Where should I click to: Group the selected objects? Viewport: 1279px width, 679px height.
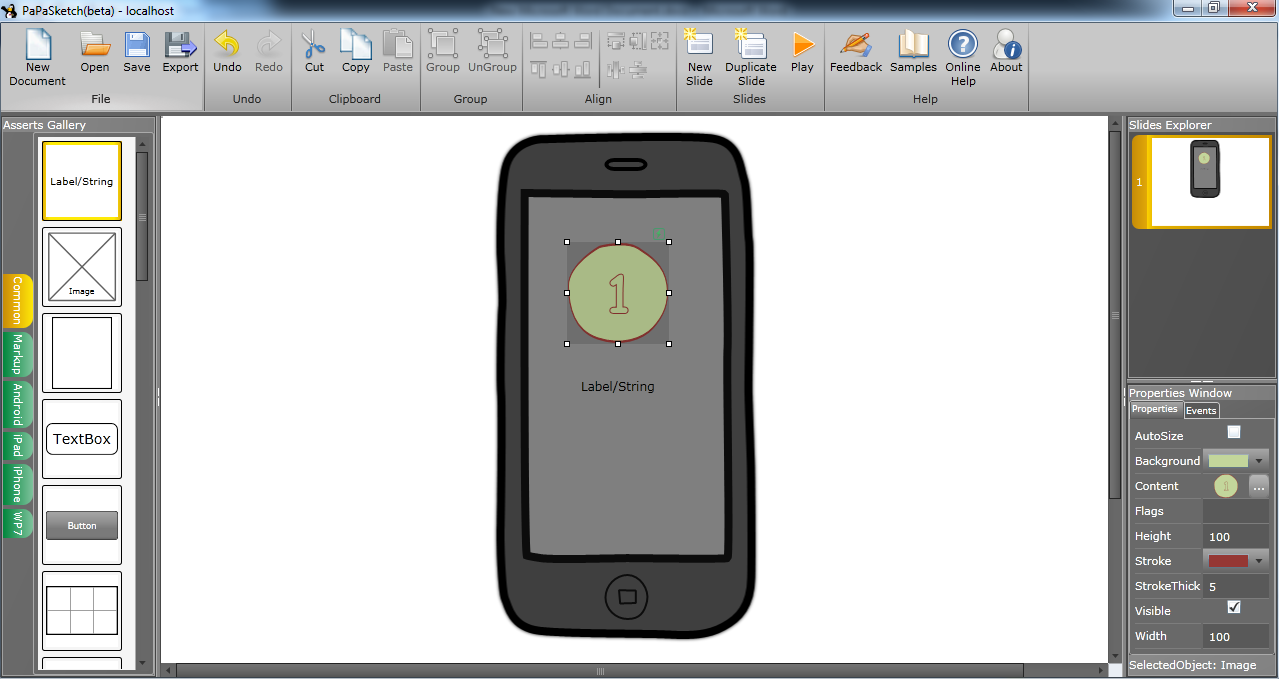pos(443,52)
